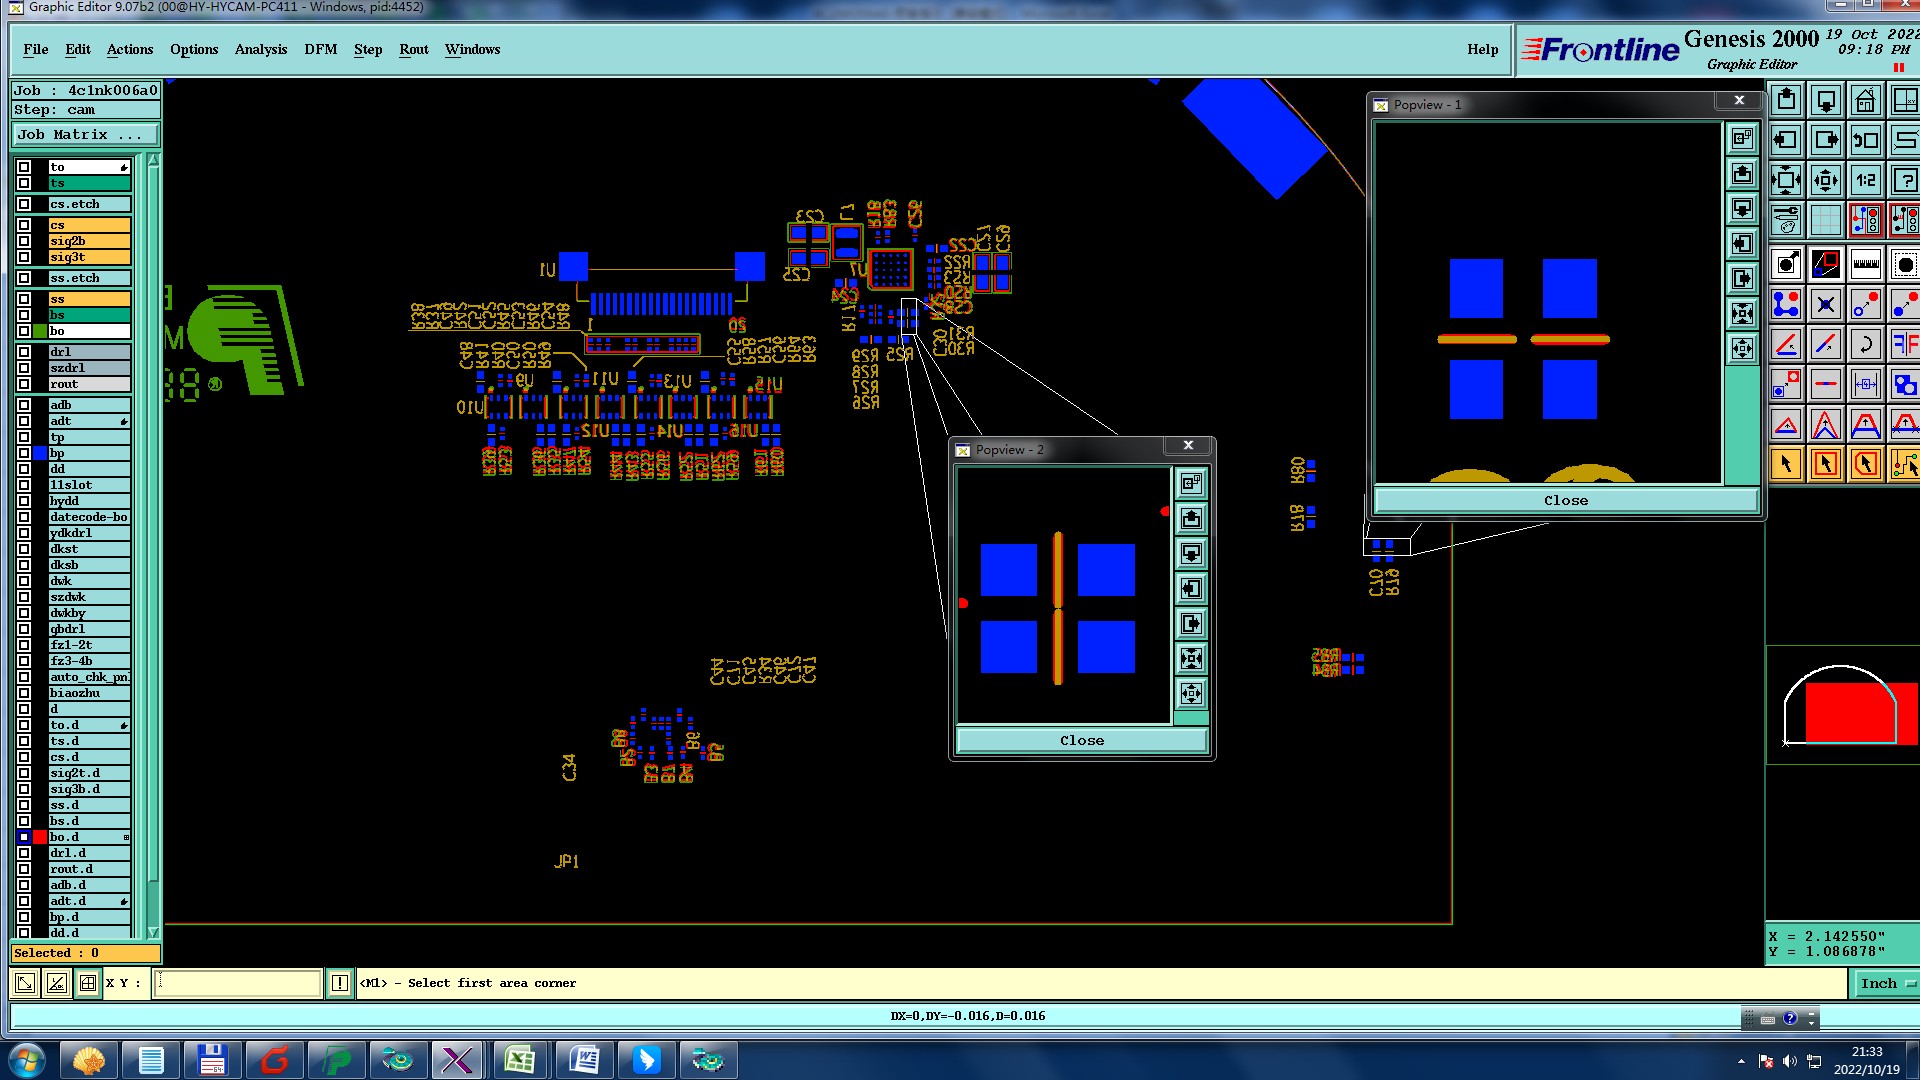1920x1080 pixels.
Task: Click the rotate arrow edit icon
Action: click(x=1865, y=344)
